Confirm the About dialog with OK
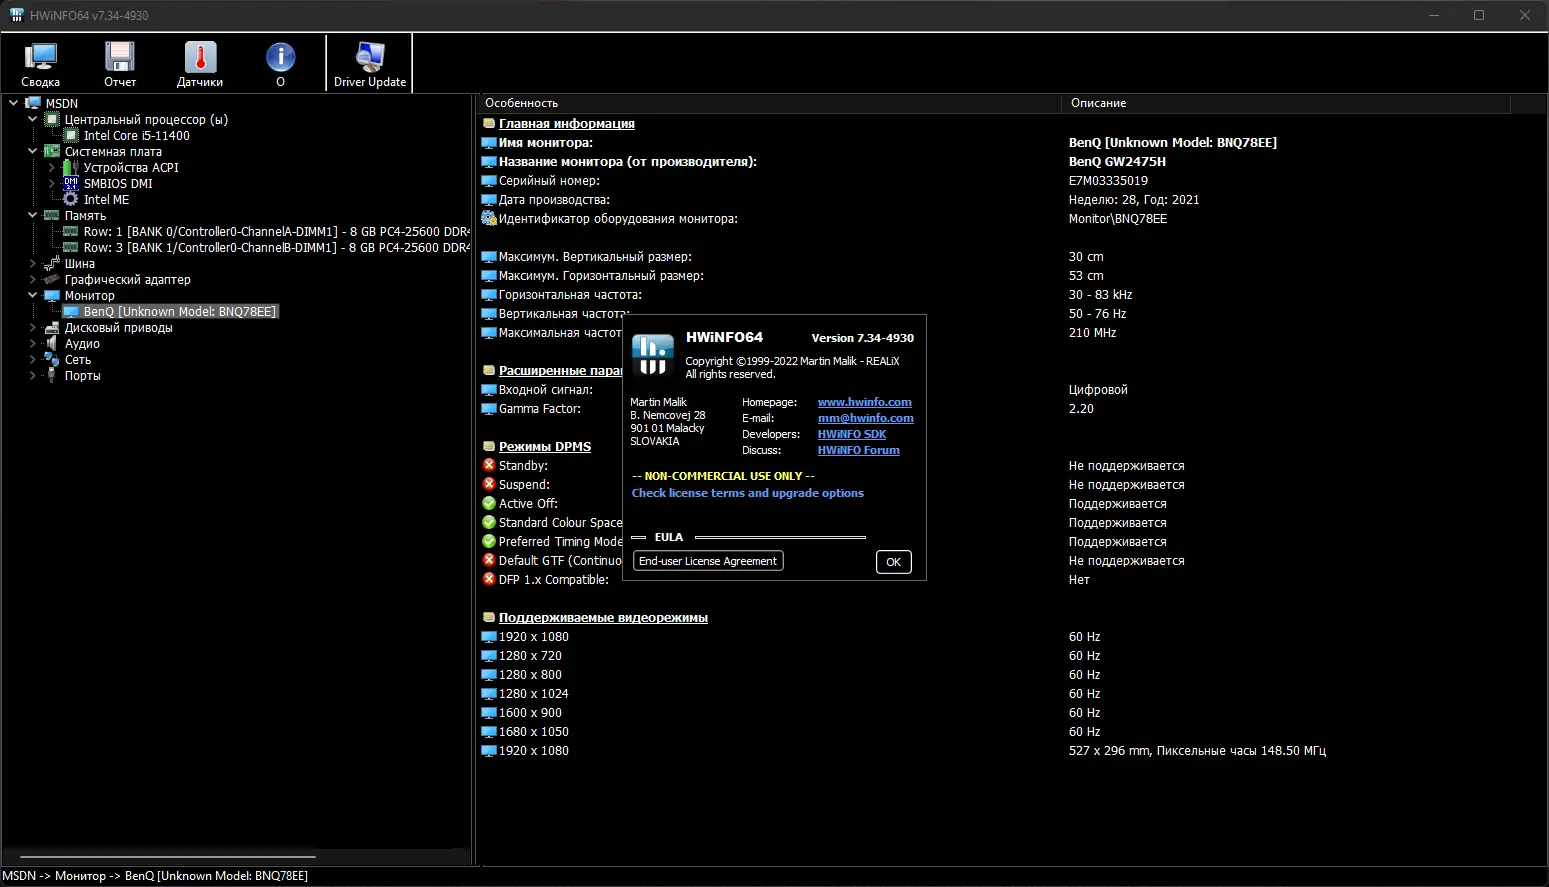Screen dimensions: 1549x887 [893, 562]
